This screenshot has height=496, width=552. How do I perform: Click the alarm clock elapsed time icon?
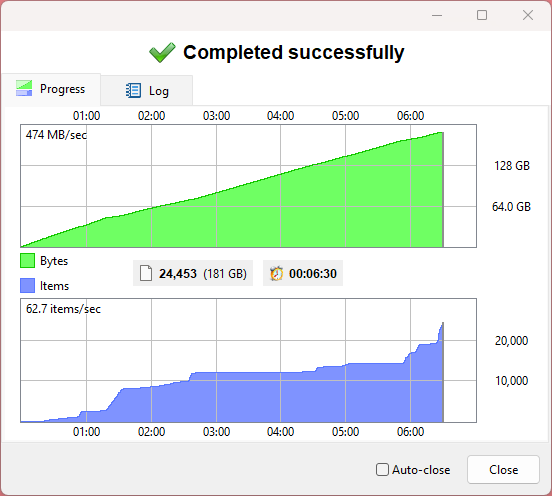click(x=276, y=273)
